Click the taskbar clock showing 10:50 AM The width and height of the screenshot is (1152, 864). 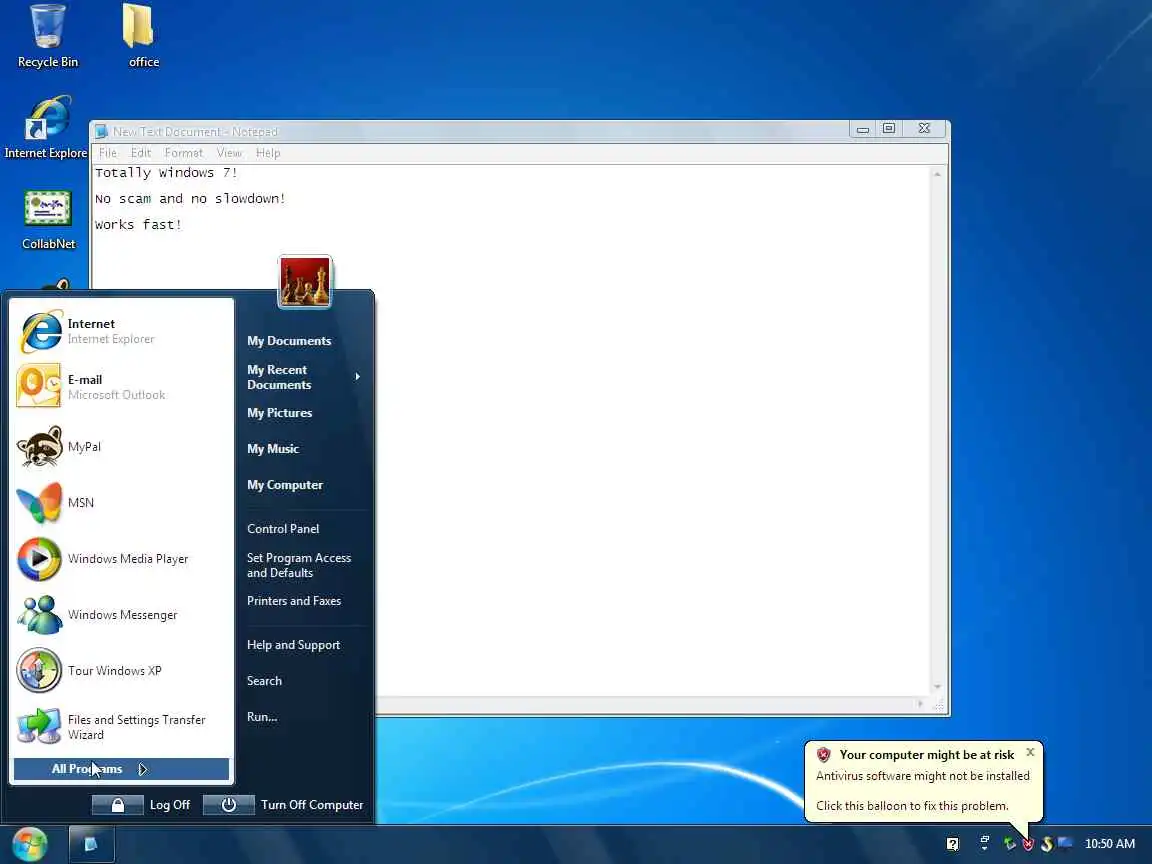point(1109,844)
